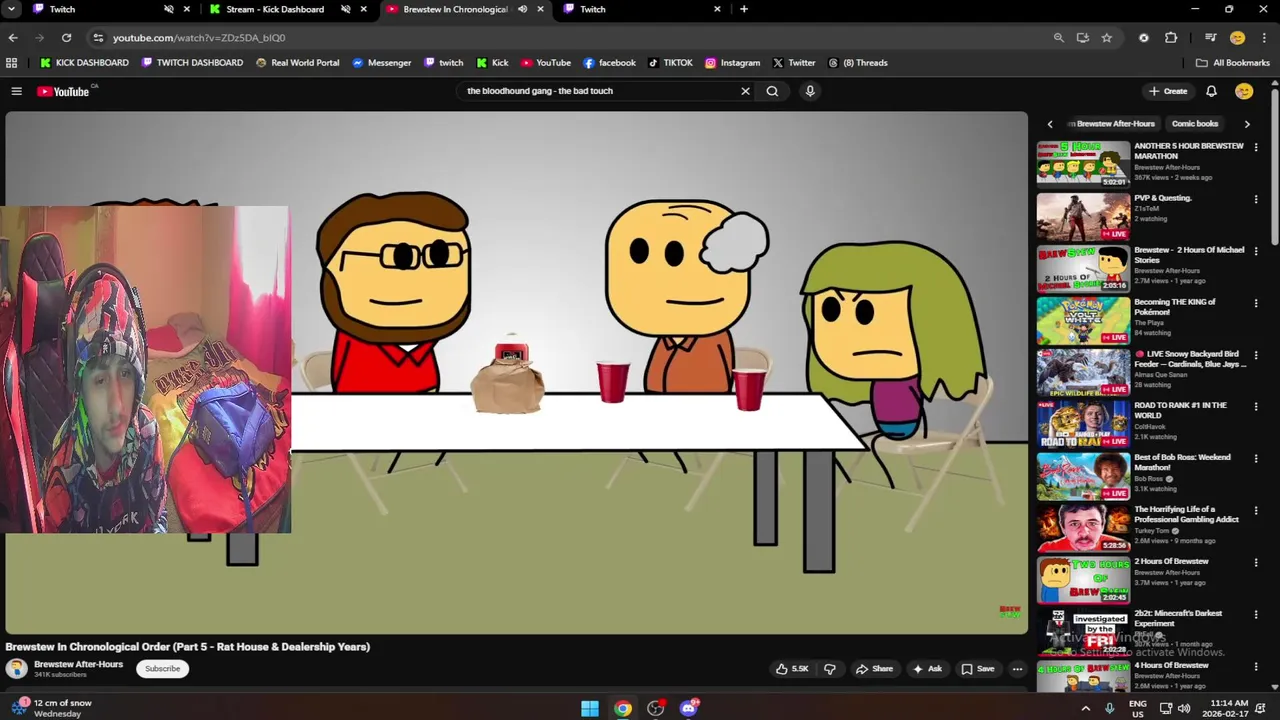Bookmark this page with the star icon
The height and width of the screenshot is (720, 1280).
coord(1107,38)
